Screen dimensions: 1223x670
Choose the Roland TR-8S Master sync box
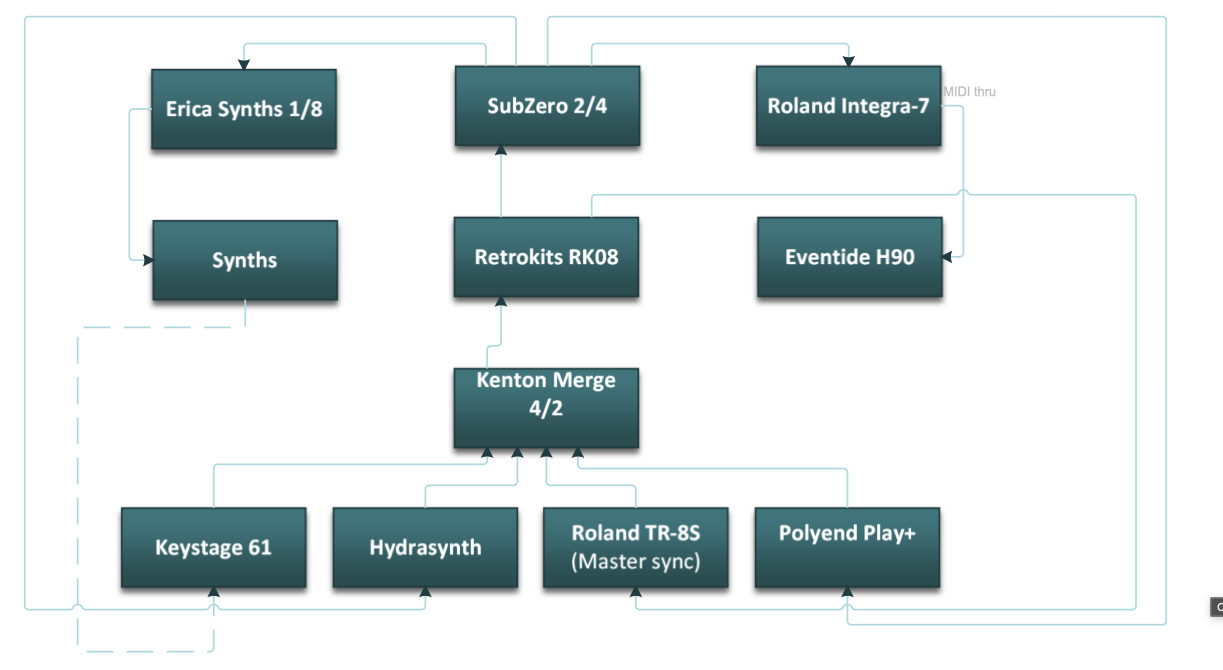click(x=636, y=547)
